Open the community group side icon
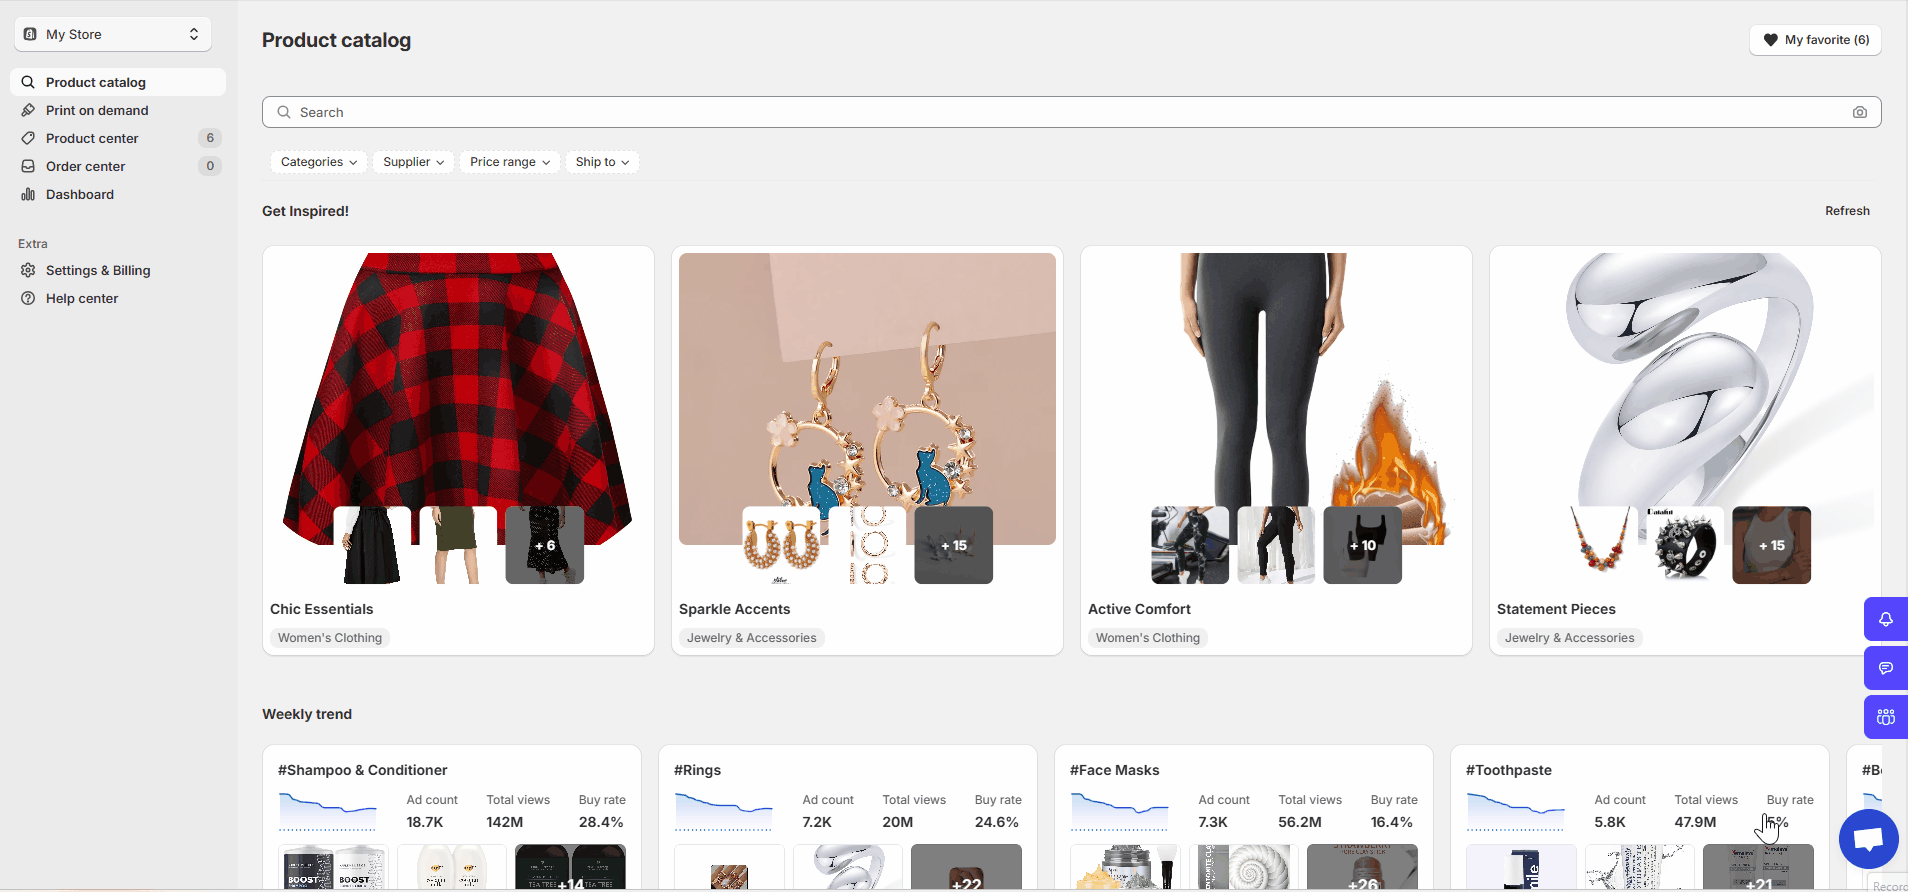Viewport: 1908px width, 892px height. (1885, 717)
